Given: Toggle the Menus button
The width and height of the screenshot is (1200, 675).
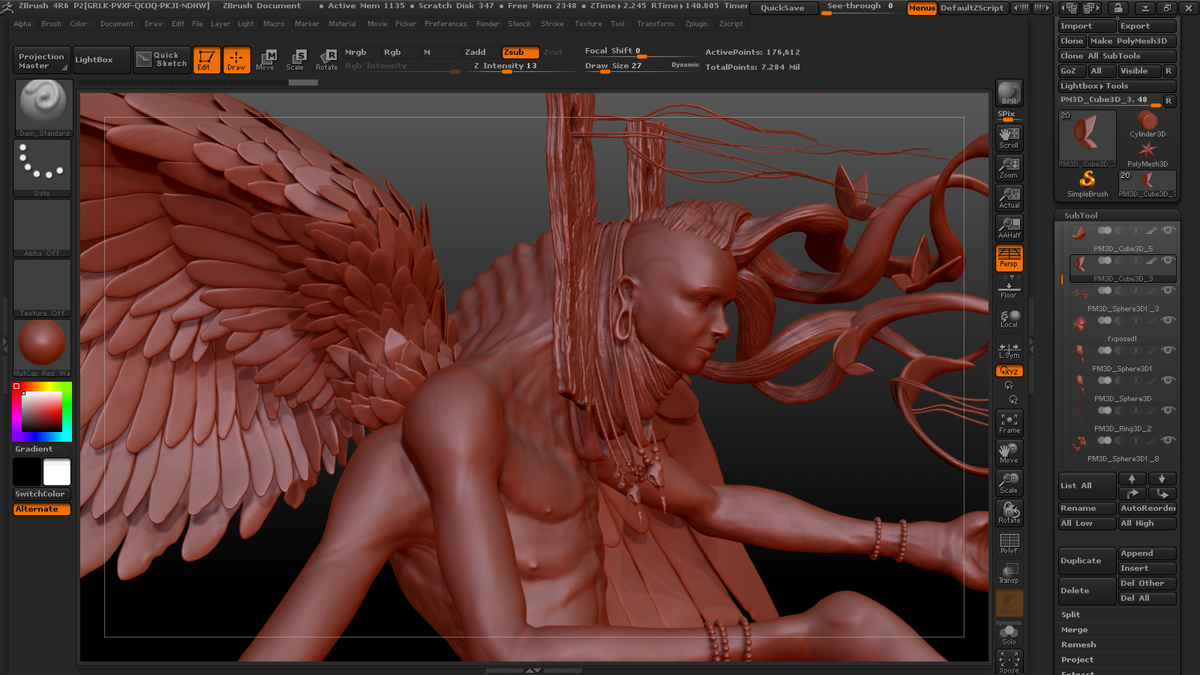Looking at the screenshot, I should point(922,7).
